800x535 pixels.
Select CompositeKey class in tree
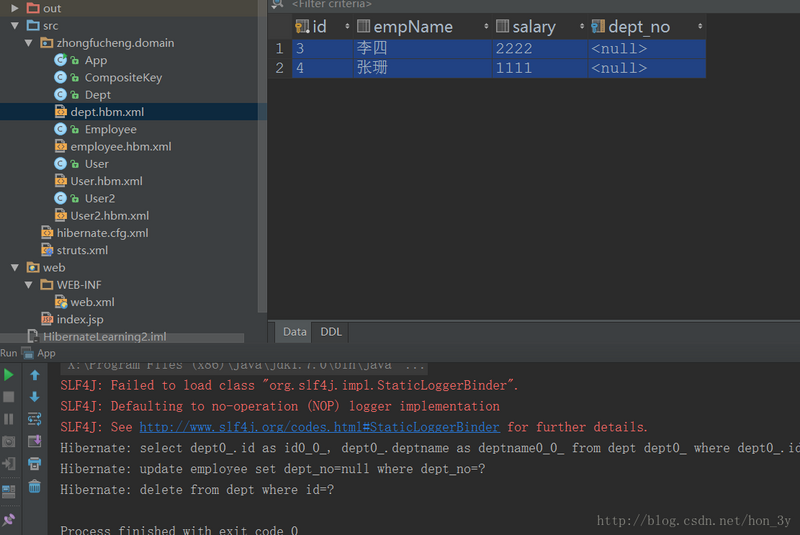point(123,78)
